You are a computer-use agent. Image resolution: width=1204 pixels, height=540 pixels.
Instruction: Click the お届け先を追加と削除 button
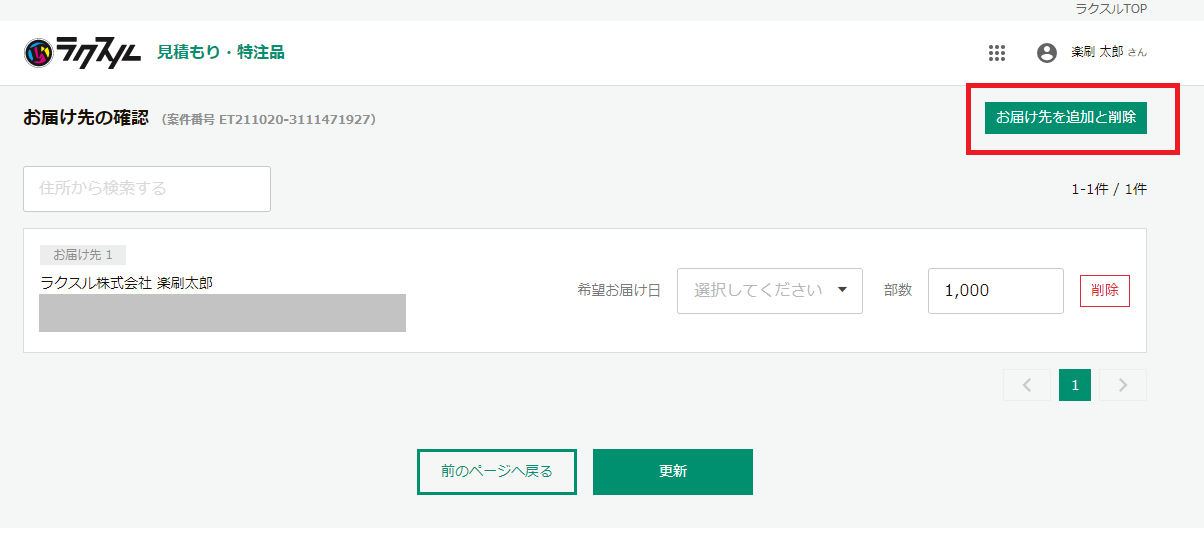[1066, 117]
